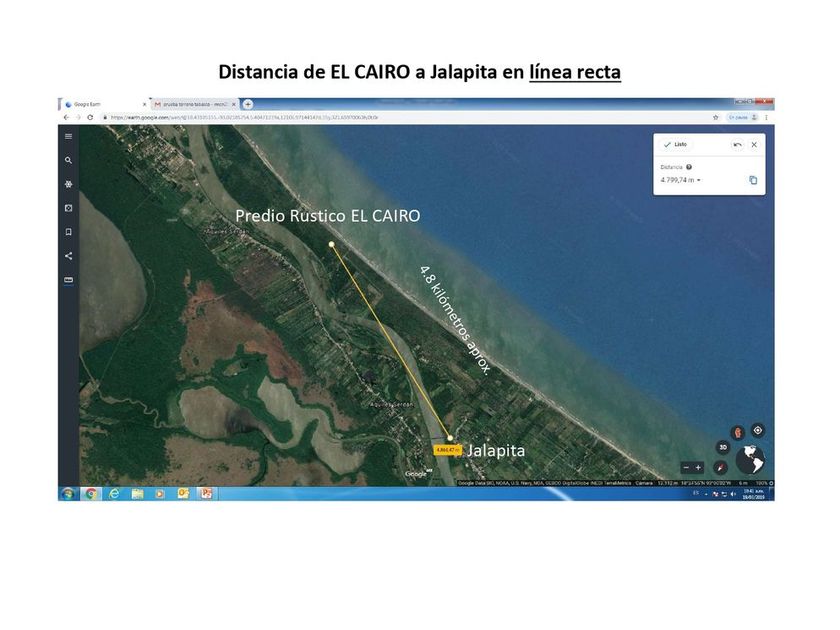Click the I'm Feeling Lucky dice icon
Screen dimensions: 840x630
pyautogui.click(x=68, y=208)
